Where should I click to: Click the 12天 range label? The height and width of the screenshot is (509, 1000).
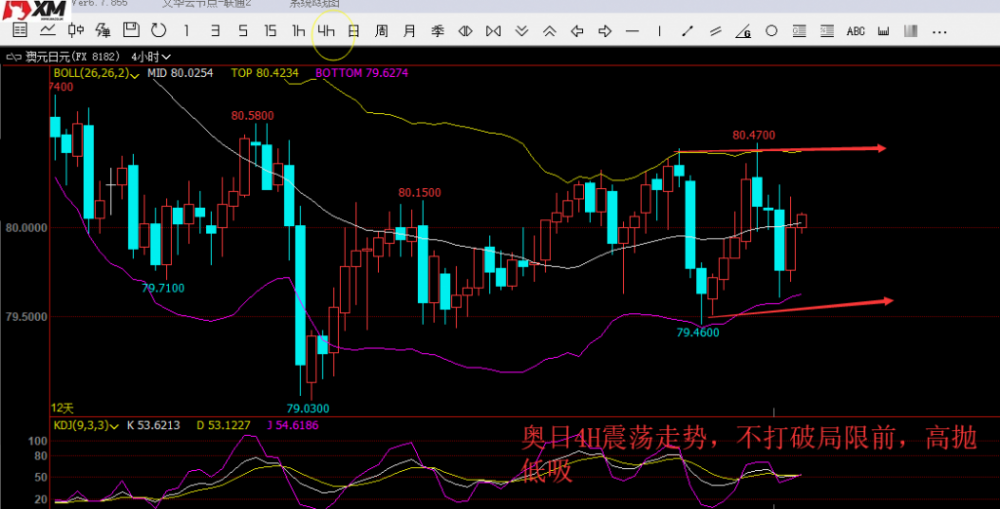(62, 408)
